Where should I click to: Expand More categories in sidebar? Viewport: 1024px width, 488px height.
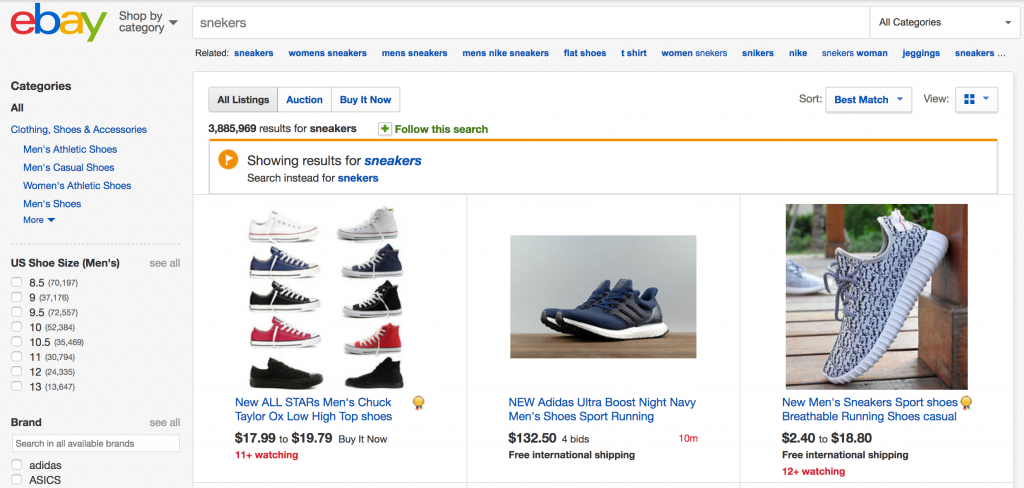coord(39,220)
